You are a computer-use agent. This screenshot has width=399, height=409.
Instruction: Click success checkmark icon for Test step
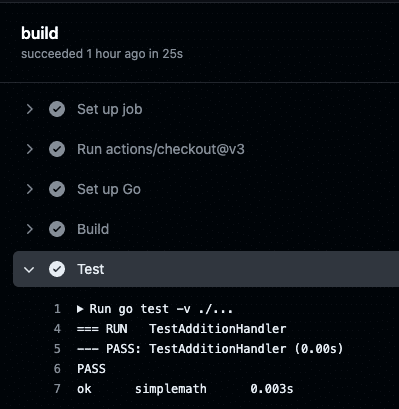pyautogui.click(x=57, y=269)
